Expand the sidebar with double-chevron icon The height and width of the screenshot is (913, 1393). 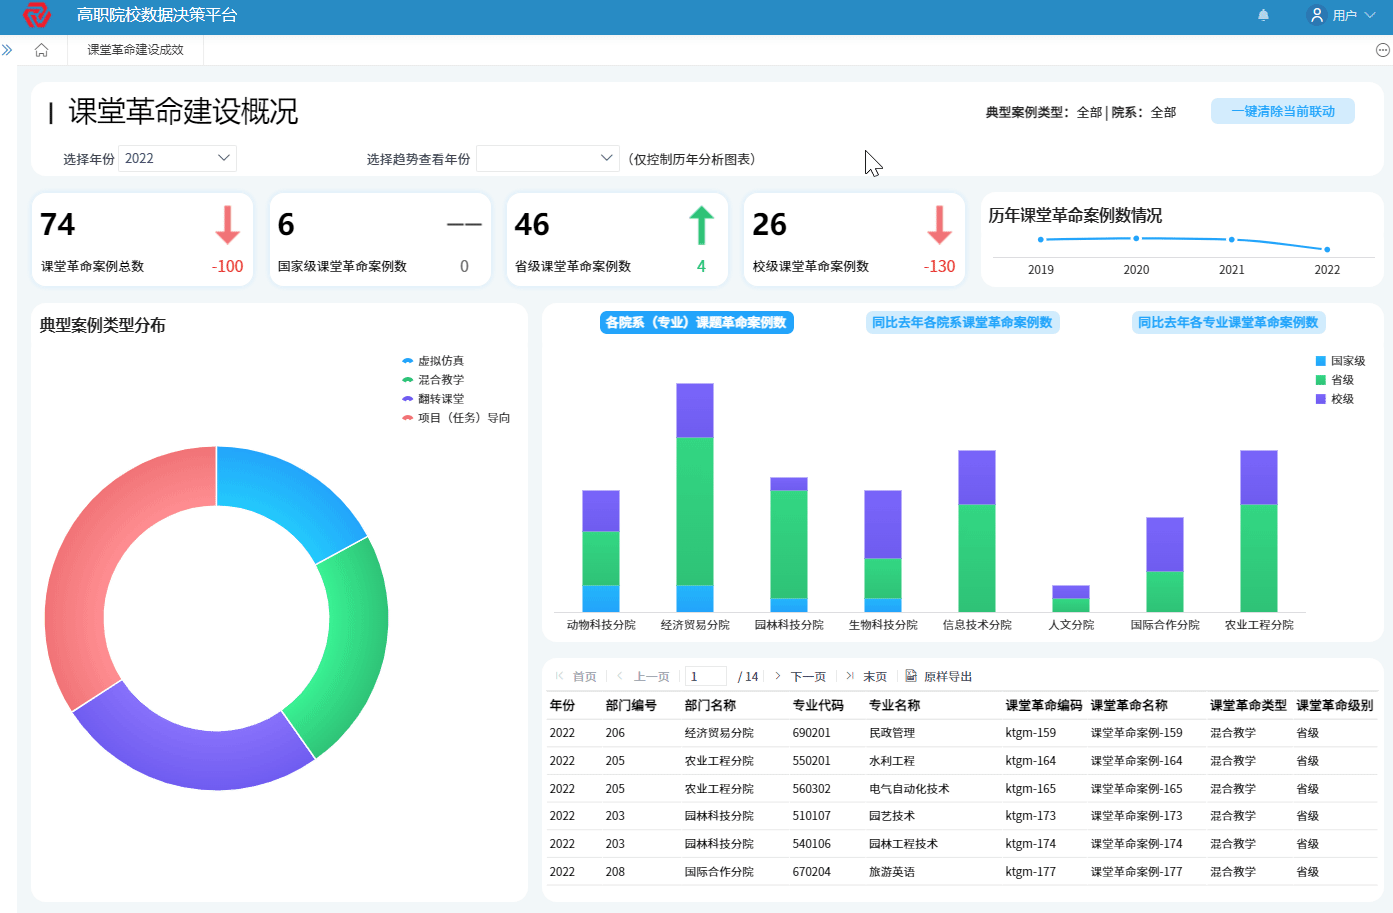[7, 50]
